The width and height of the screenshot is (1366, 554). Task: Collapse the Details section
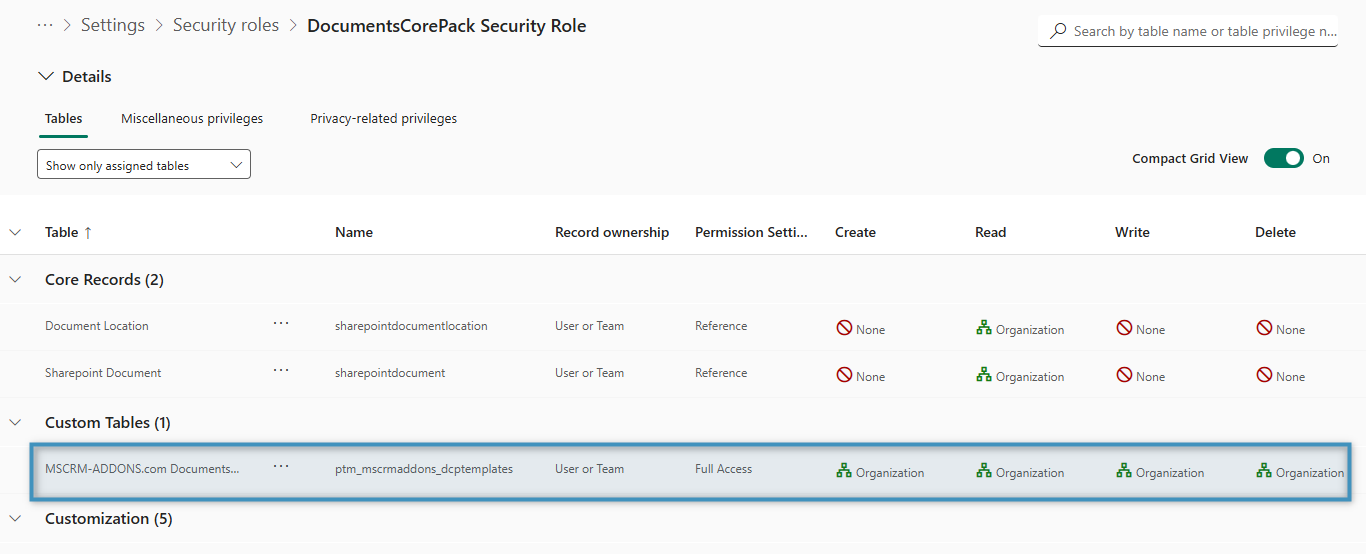(45, 76)
